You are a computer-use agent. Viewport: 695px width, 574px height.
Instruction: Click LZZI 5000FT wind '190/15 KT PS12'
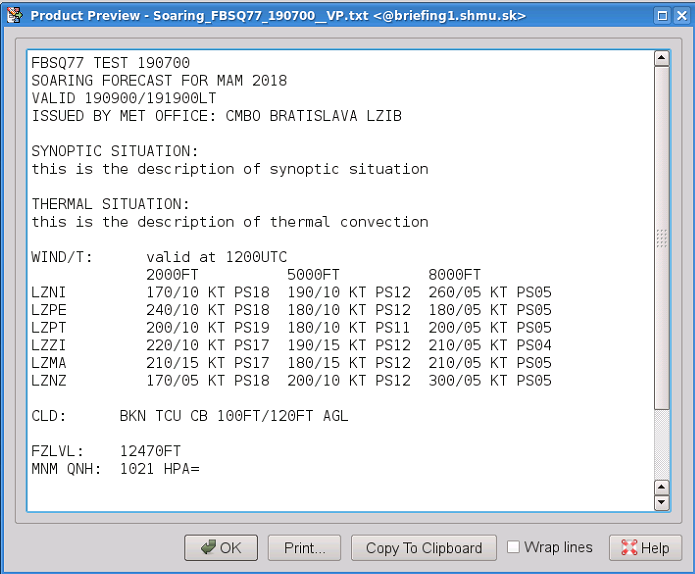tap(349, 345)
